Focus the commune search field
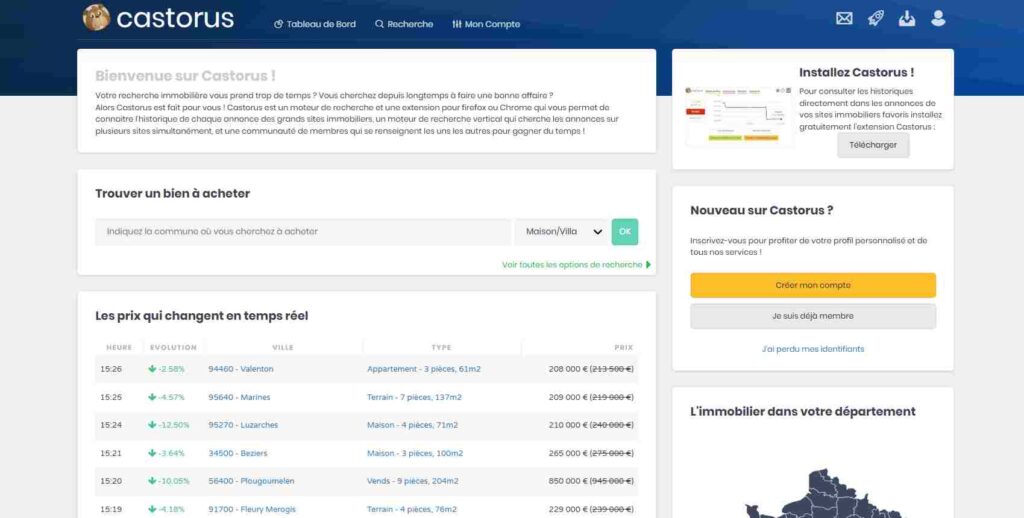 point(303,232)
